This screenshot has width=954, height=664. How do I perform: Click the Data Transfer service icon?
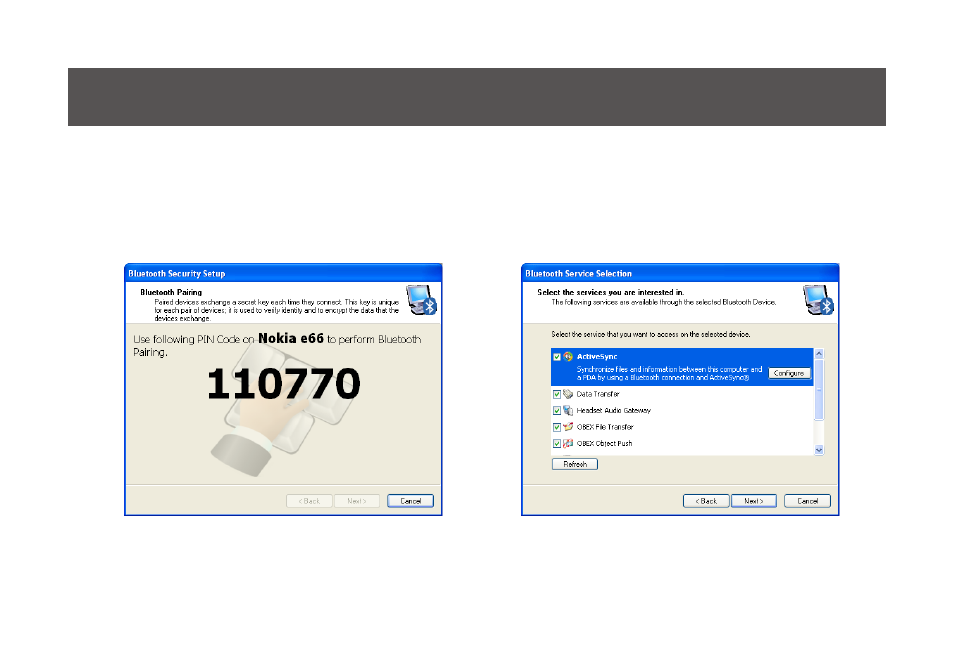point(568,394)
